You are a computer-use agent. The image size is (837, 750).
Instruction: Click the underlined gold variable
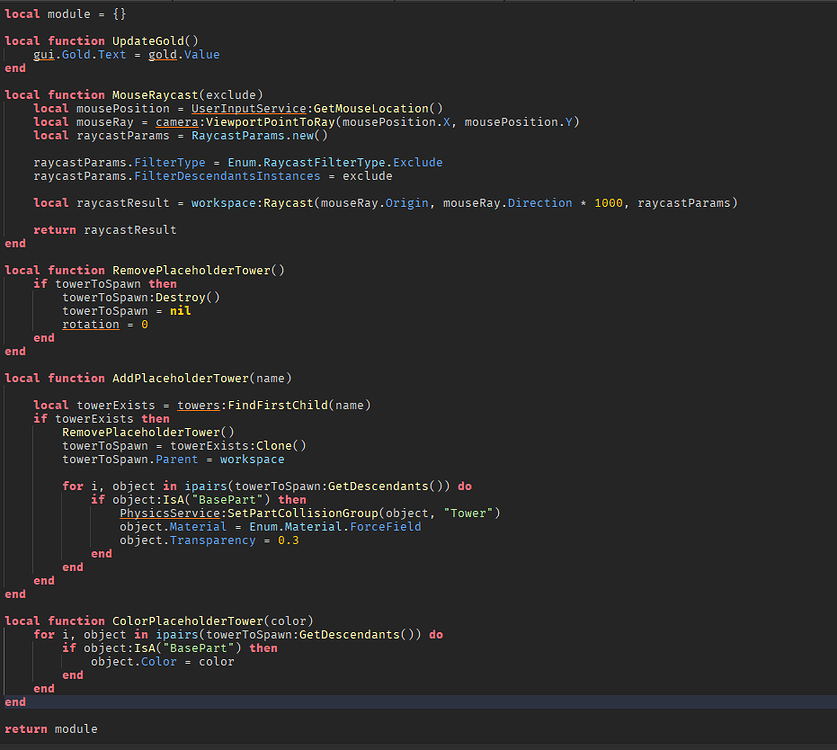(x=163, y=55)
